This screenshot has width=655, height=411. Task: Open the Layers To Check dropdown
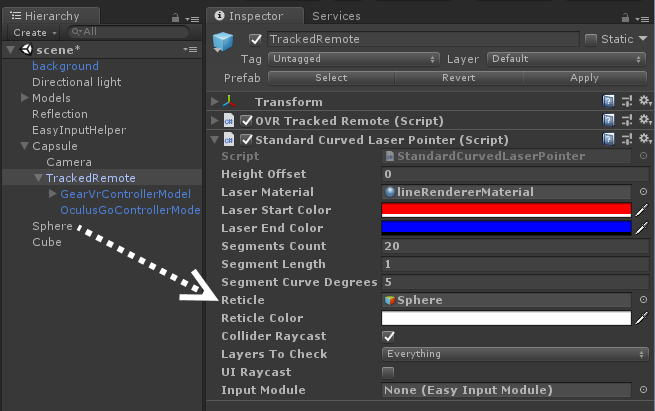(514, 354)
